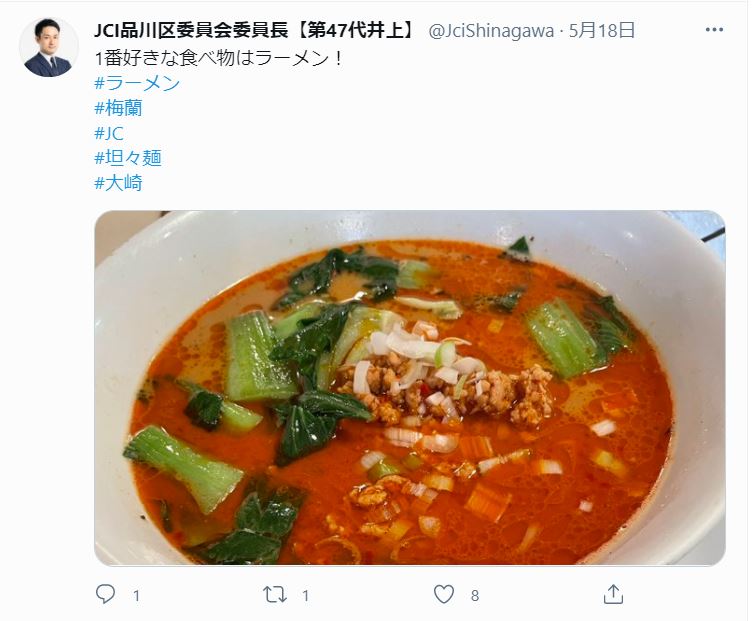The image size is (753, 621).
Task: Click the 【第47代井上】 part of name
Action: [354, 30]
